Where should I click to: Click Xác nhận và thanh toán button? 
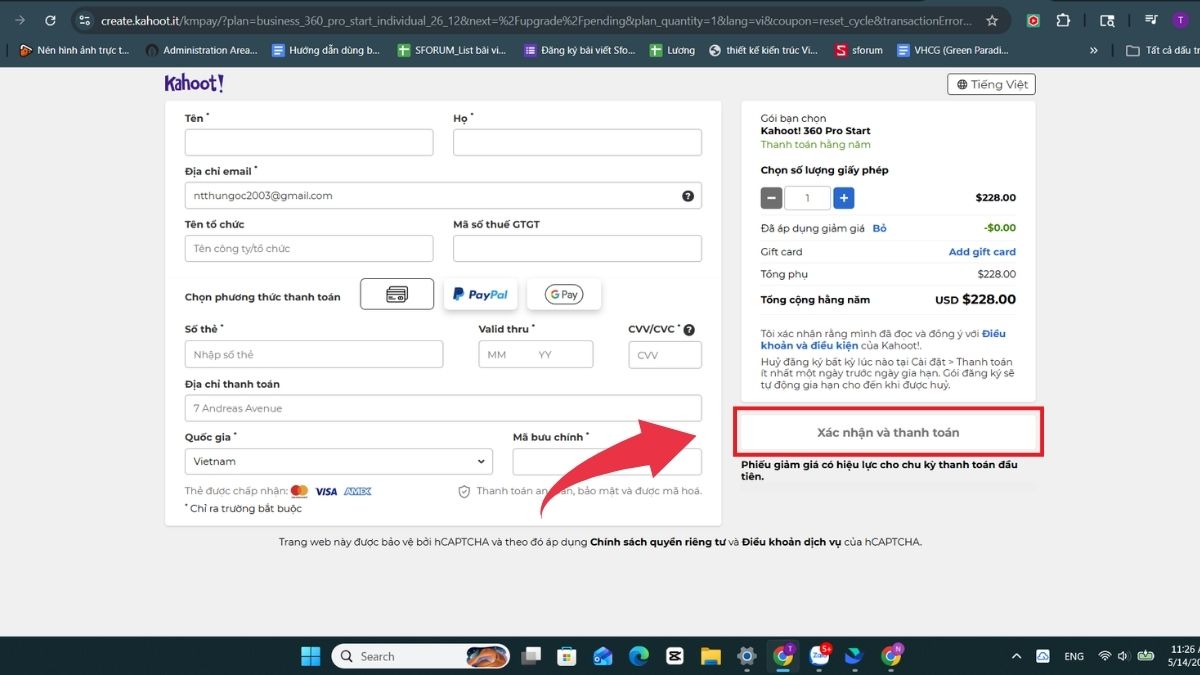(x=888, y=432)
